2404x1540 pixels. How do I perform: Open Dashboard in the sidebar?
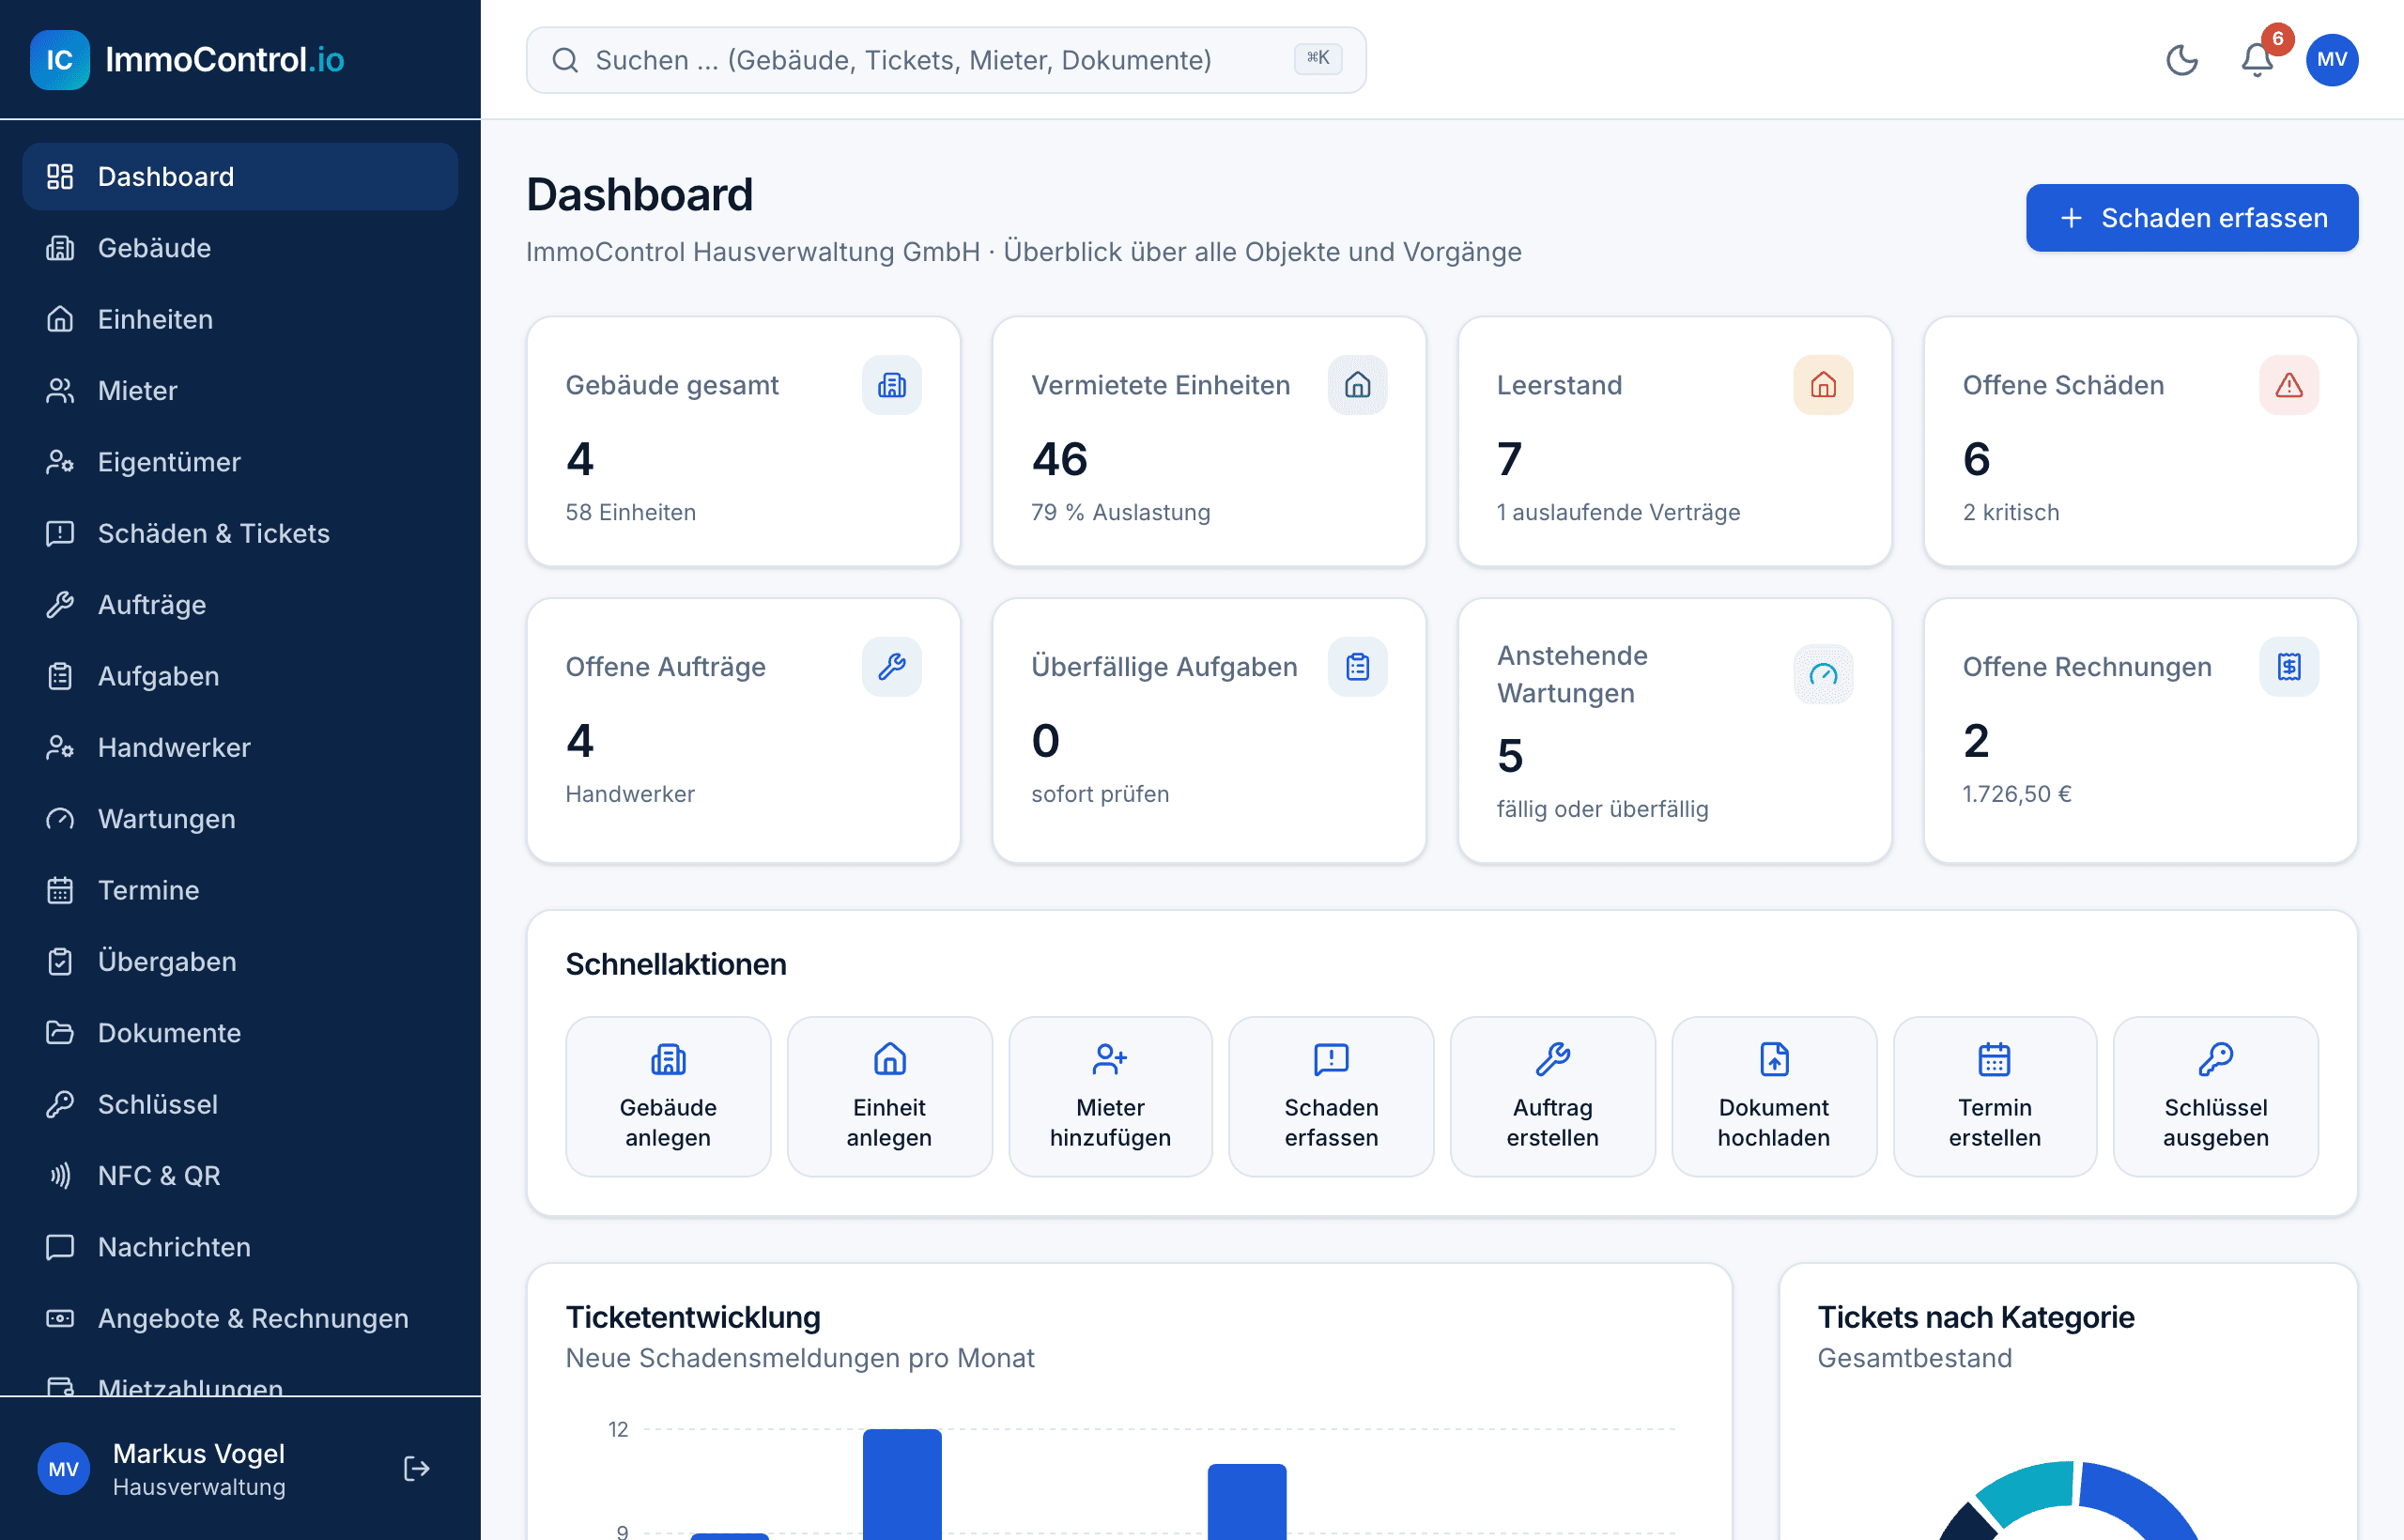click(240, 177)
